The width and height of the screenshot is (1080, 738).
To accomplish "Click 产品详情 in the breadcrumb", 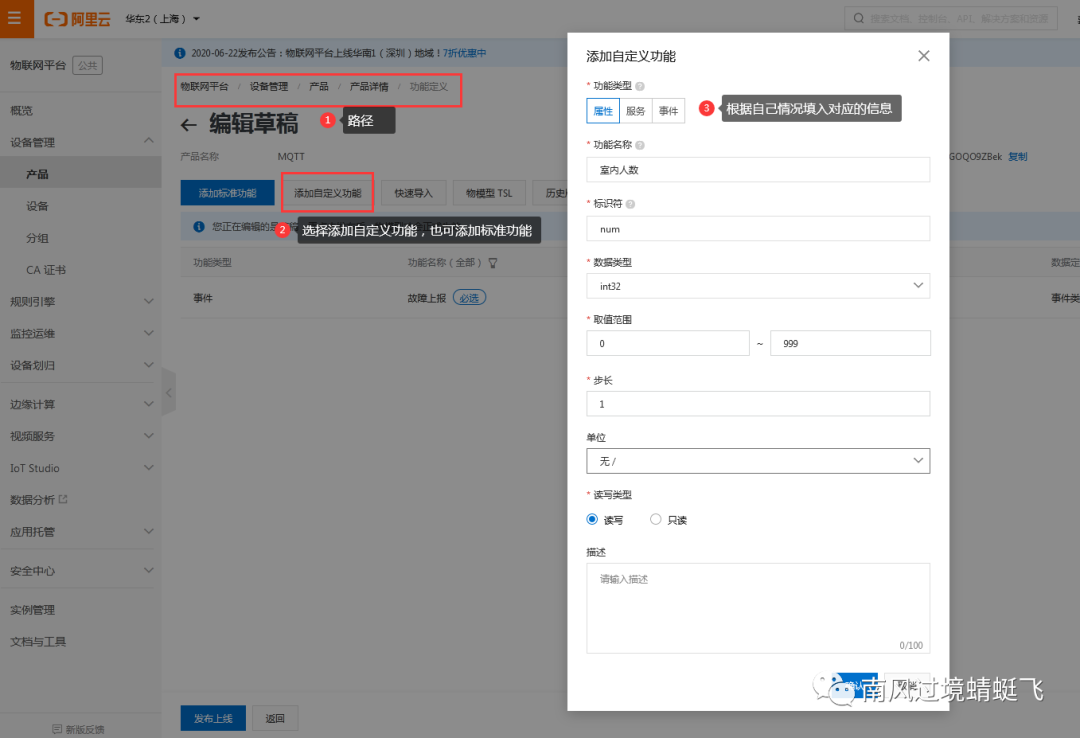I will (x=368, y=86).
